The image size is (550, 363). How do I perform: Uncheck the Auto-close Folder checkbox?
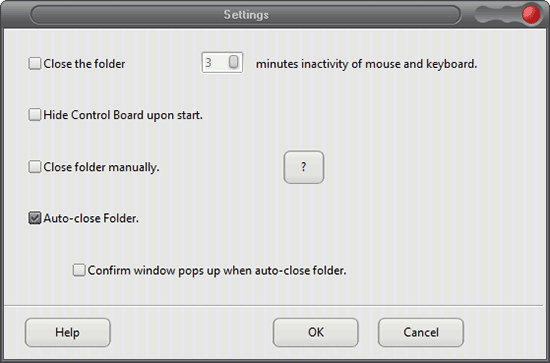coord(34,218)
